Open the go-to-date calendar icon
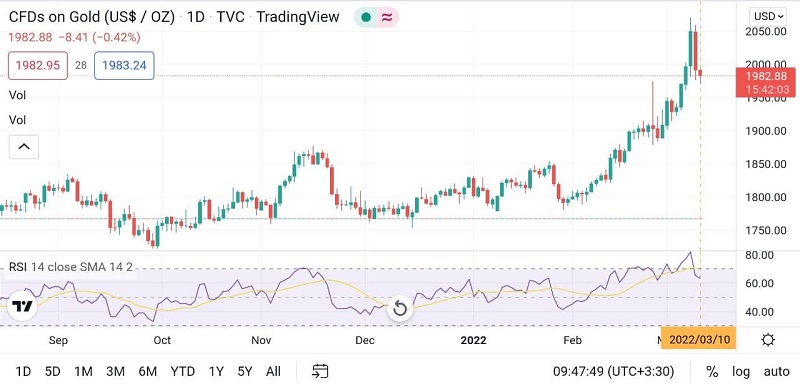800x389 pixels. [x=320, y=372]
